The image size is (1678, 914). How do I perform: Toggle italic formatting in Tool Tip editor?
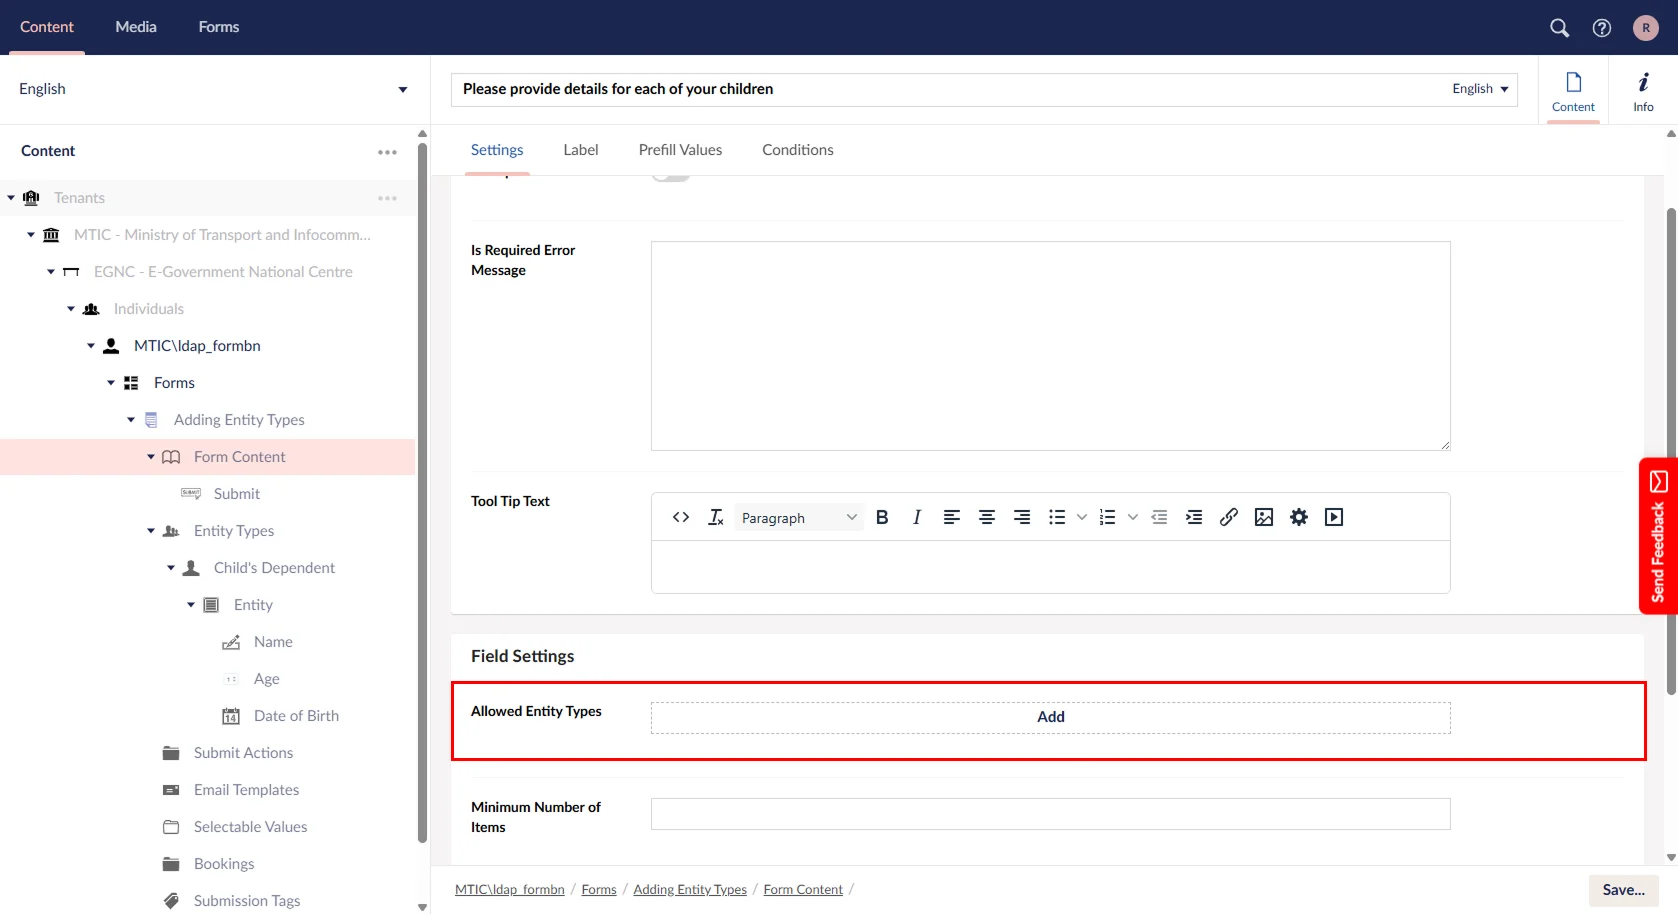click(916, 517)
